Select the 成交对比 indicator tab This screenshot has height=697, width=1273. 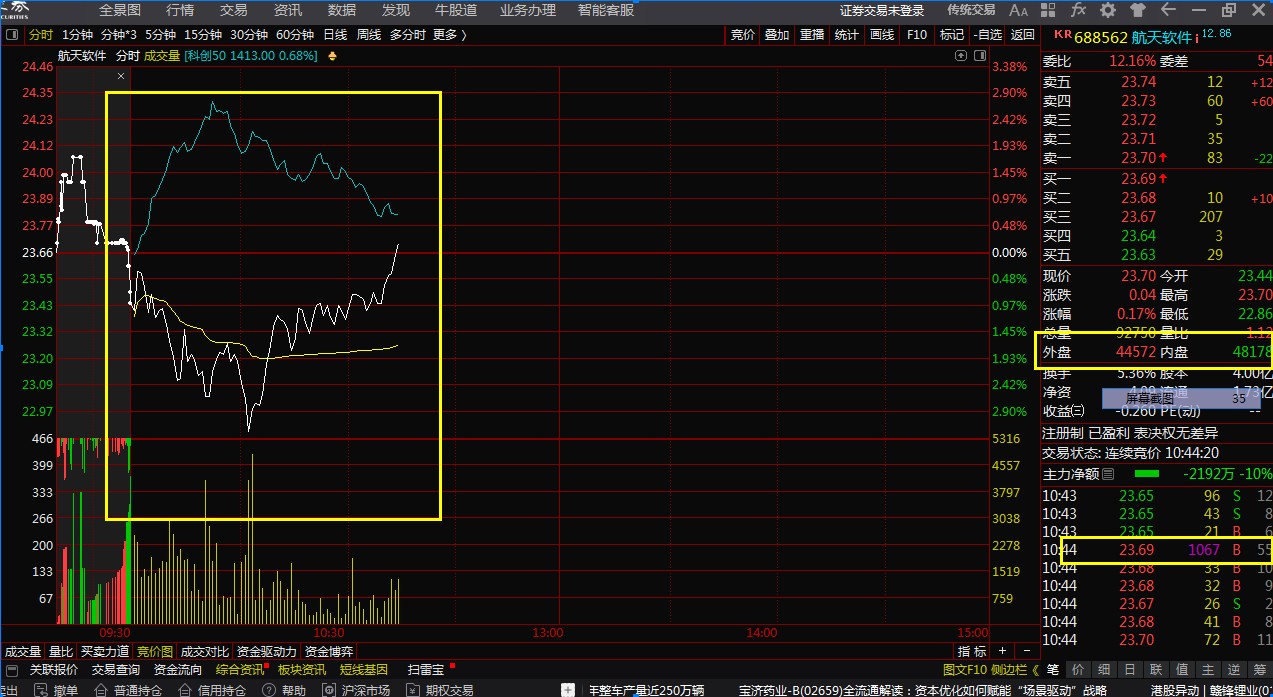(x=204, y=651)
